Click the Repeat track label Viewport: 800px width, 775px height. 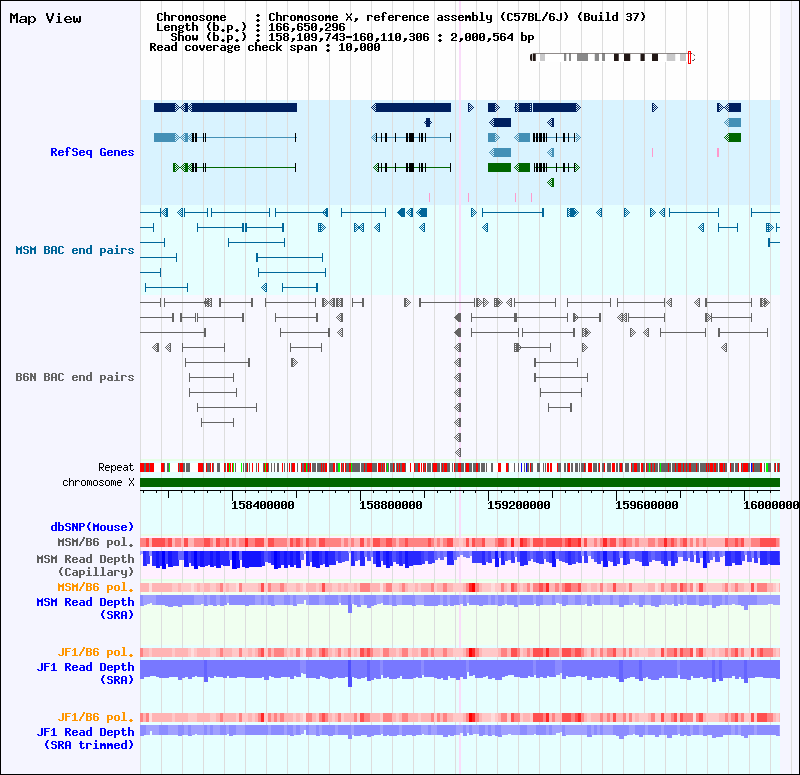pyautogui.click(x=116, y=467)
